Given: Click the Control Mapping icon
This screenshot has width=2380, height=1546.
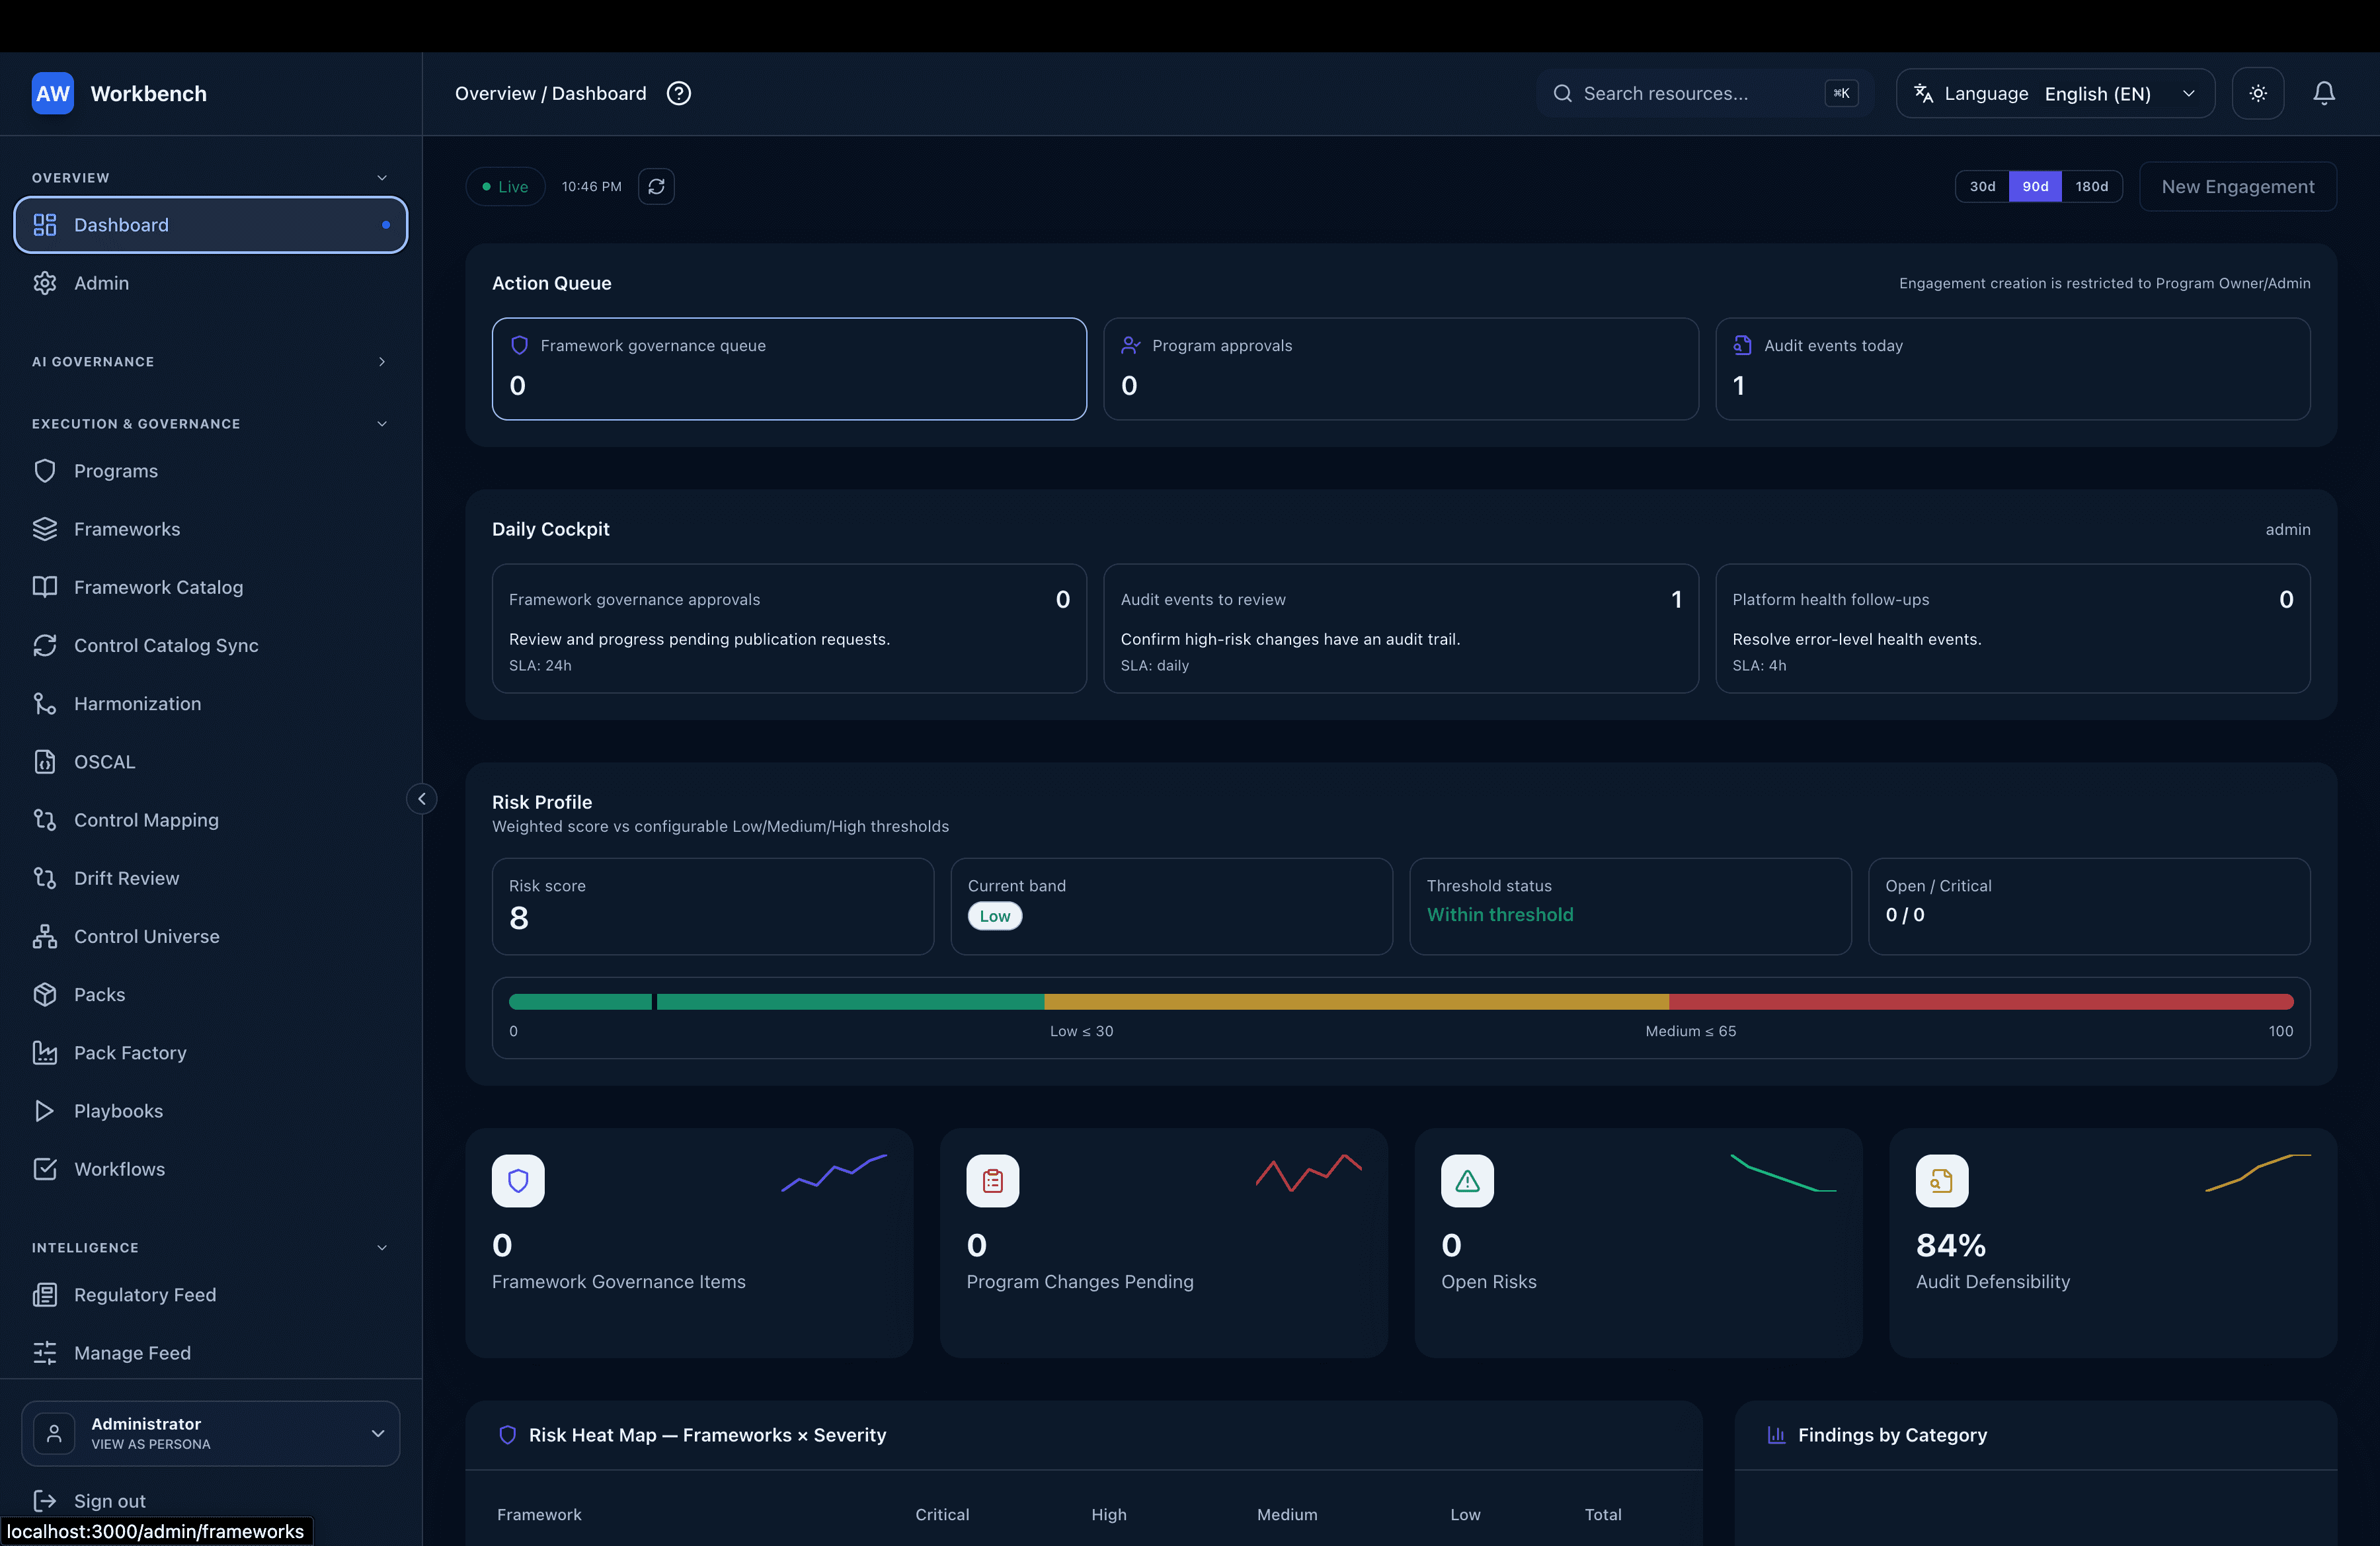Looking at the screenshot, I should point(45,820).
